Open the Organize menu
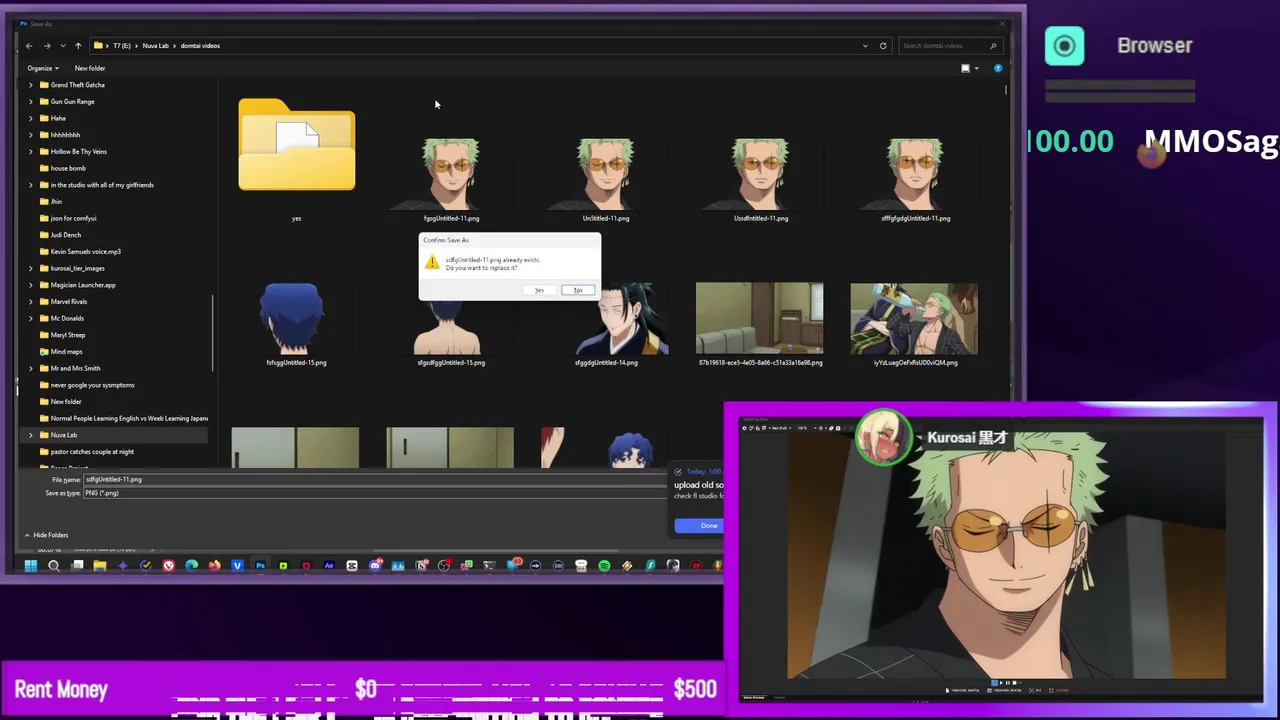 click(42, 68)
